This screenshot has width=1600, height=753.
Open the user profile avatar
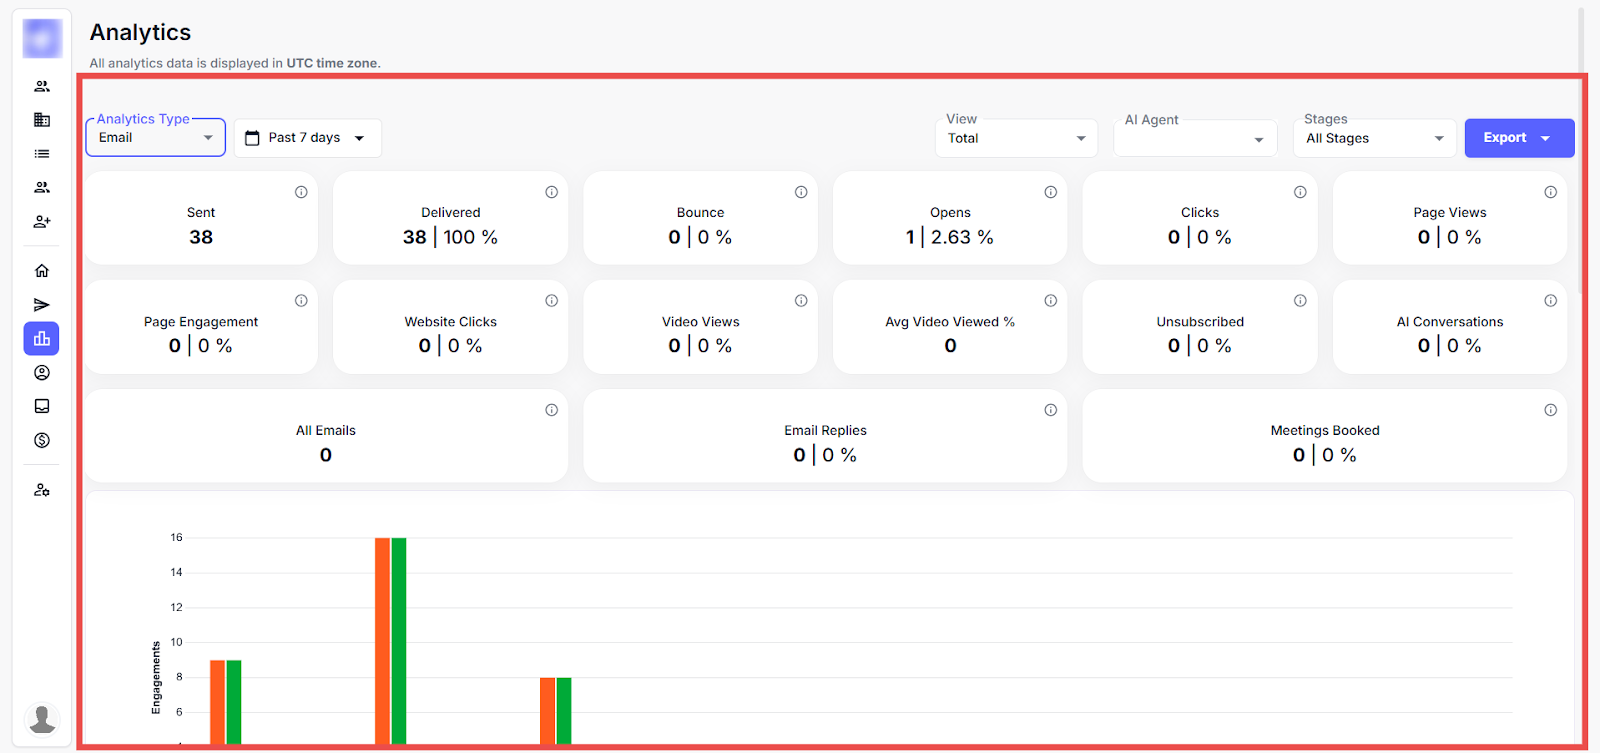click(x=42, y=718)
